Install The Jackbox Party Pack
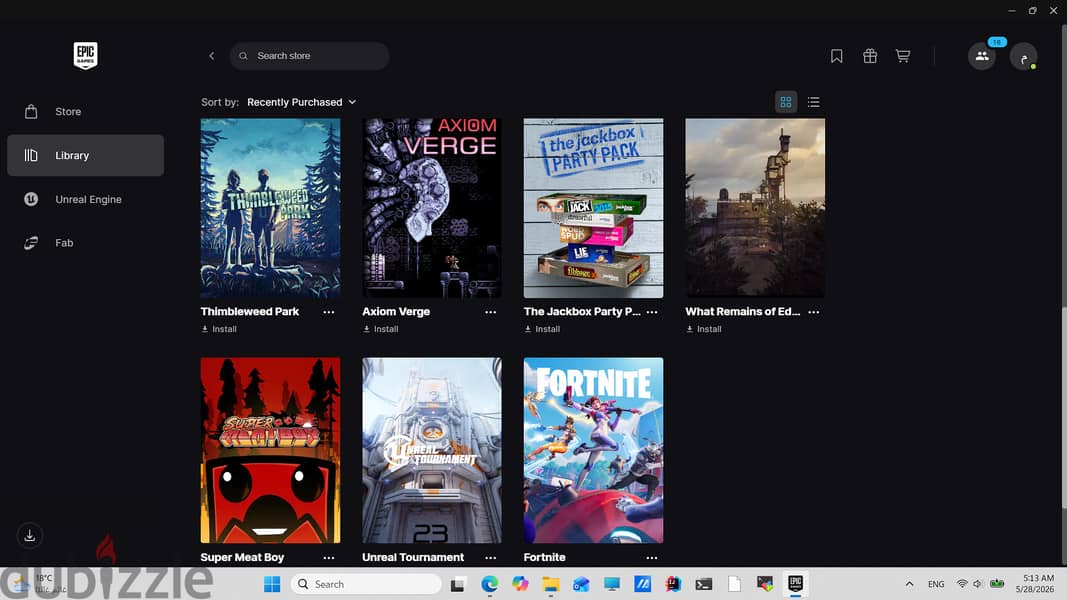This screenshot has height=600, width=1067. [542, 329]
